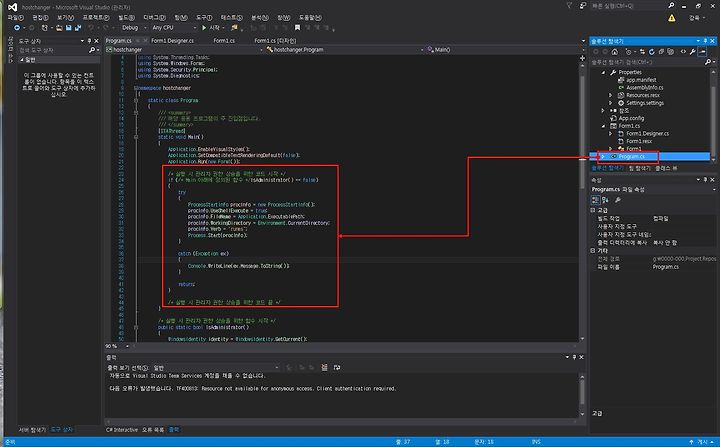Select AssemblyInfo.cs in Solution Explorer
Screen dimensions: 720x447
point(645,87)
